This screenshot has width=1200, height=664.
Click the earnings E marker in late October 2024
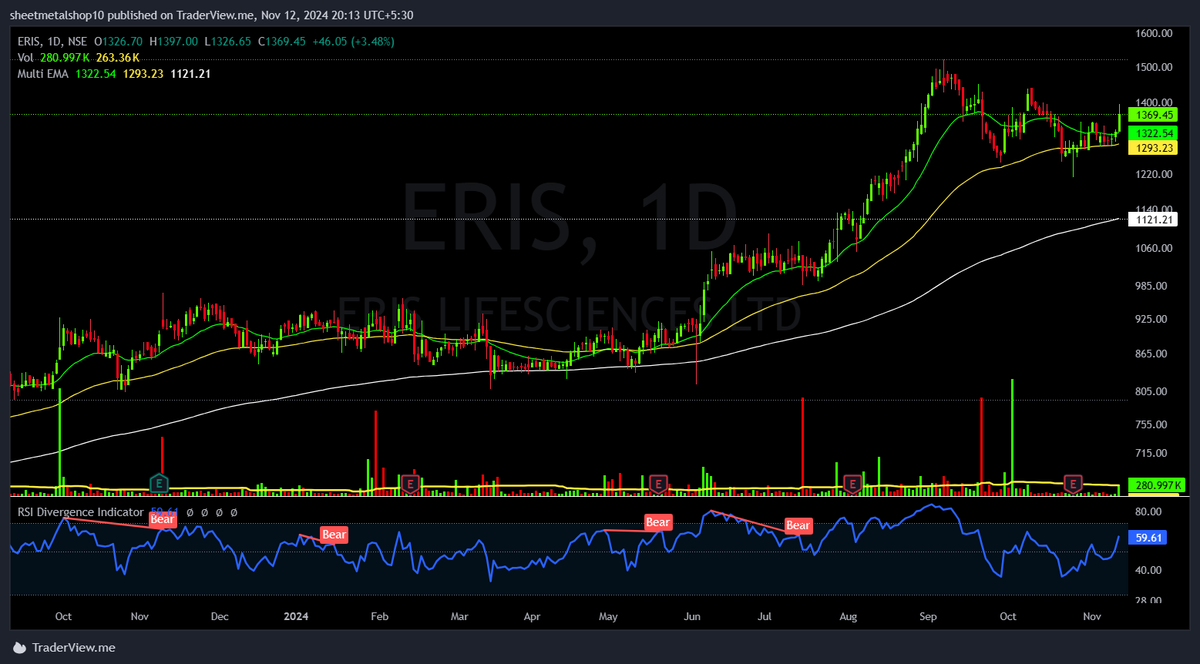point(1074,483)
